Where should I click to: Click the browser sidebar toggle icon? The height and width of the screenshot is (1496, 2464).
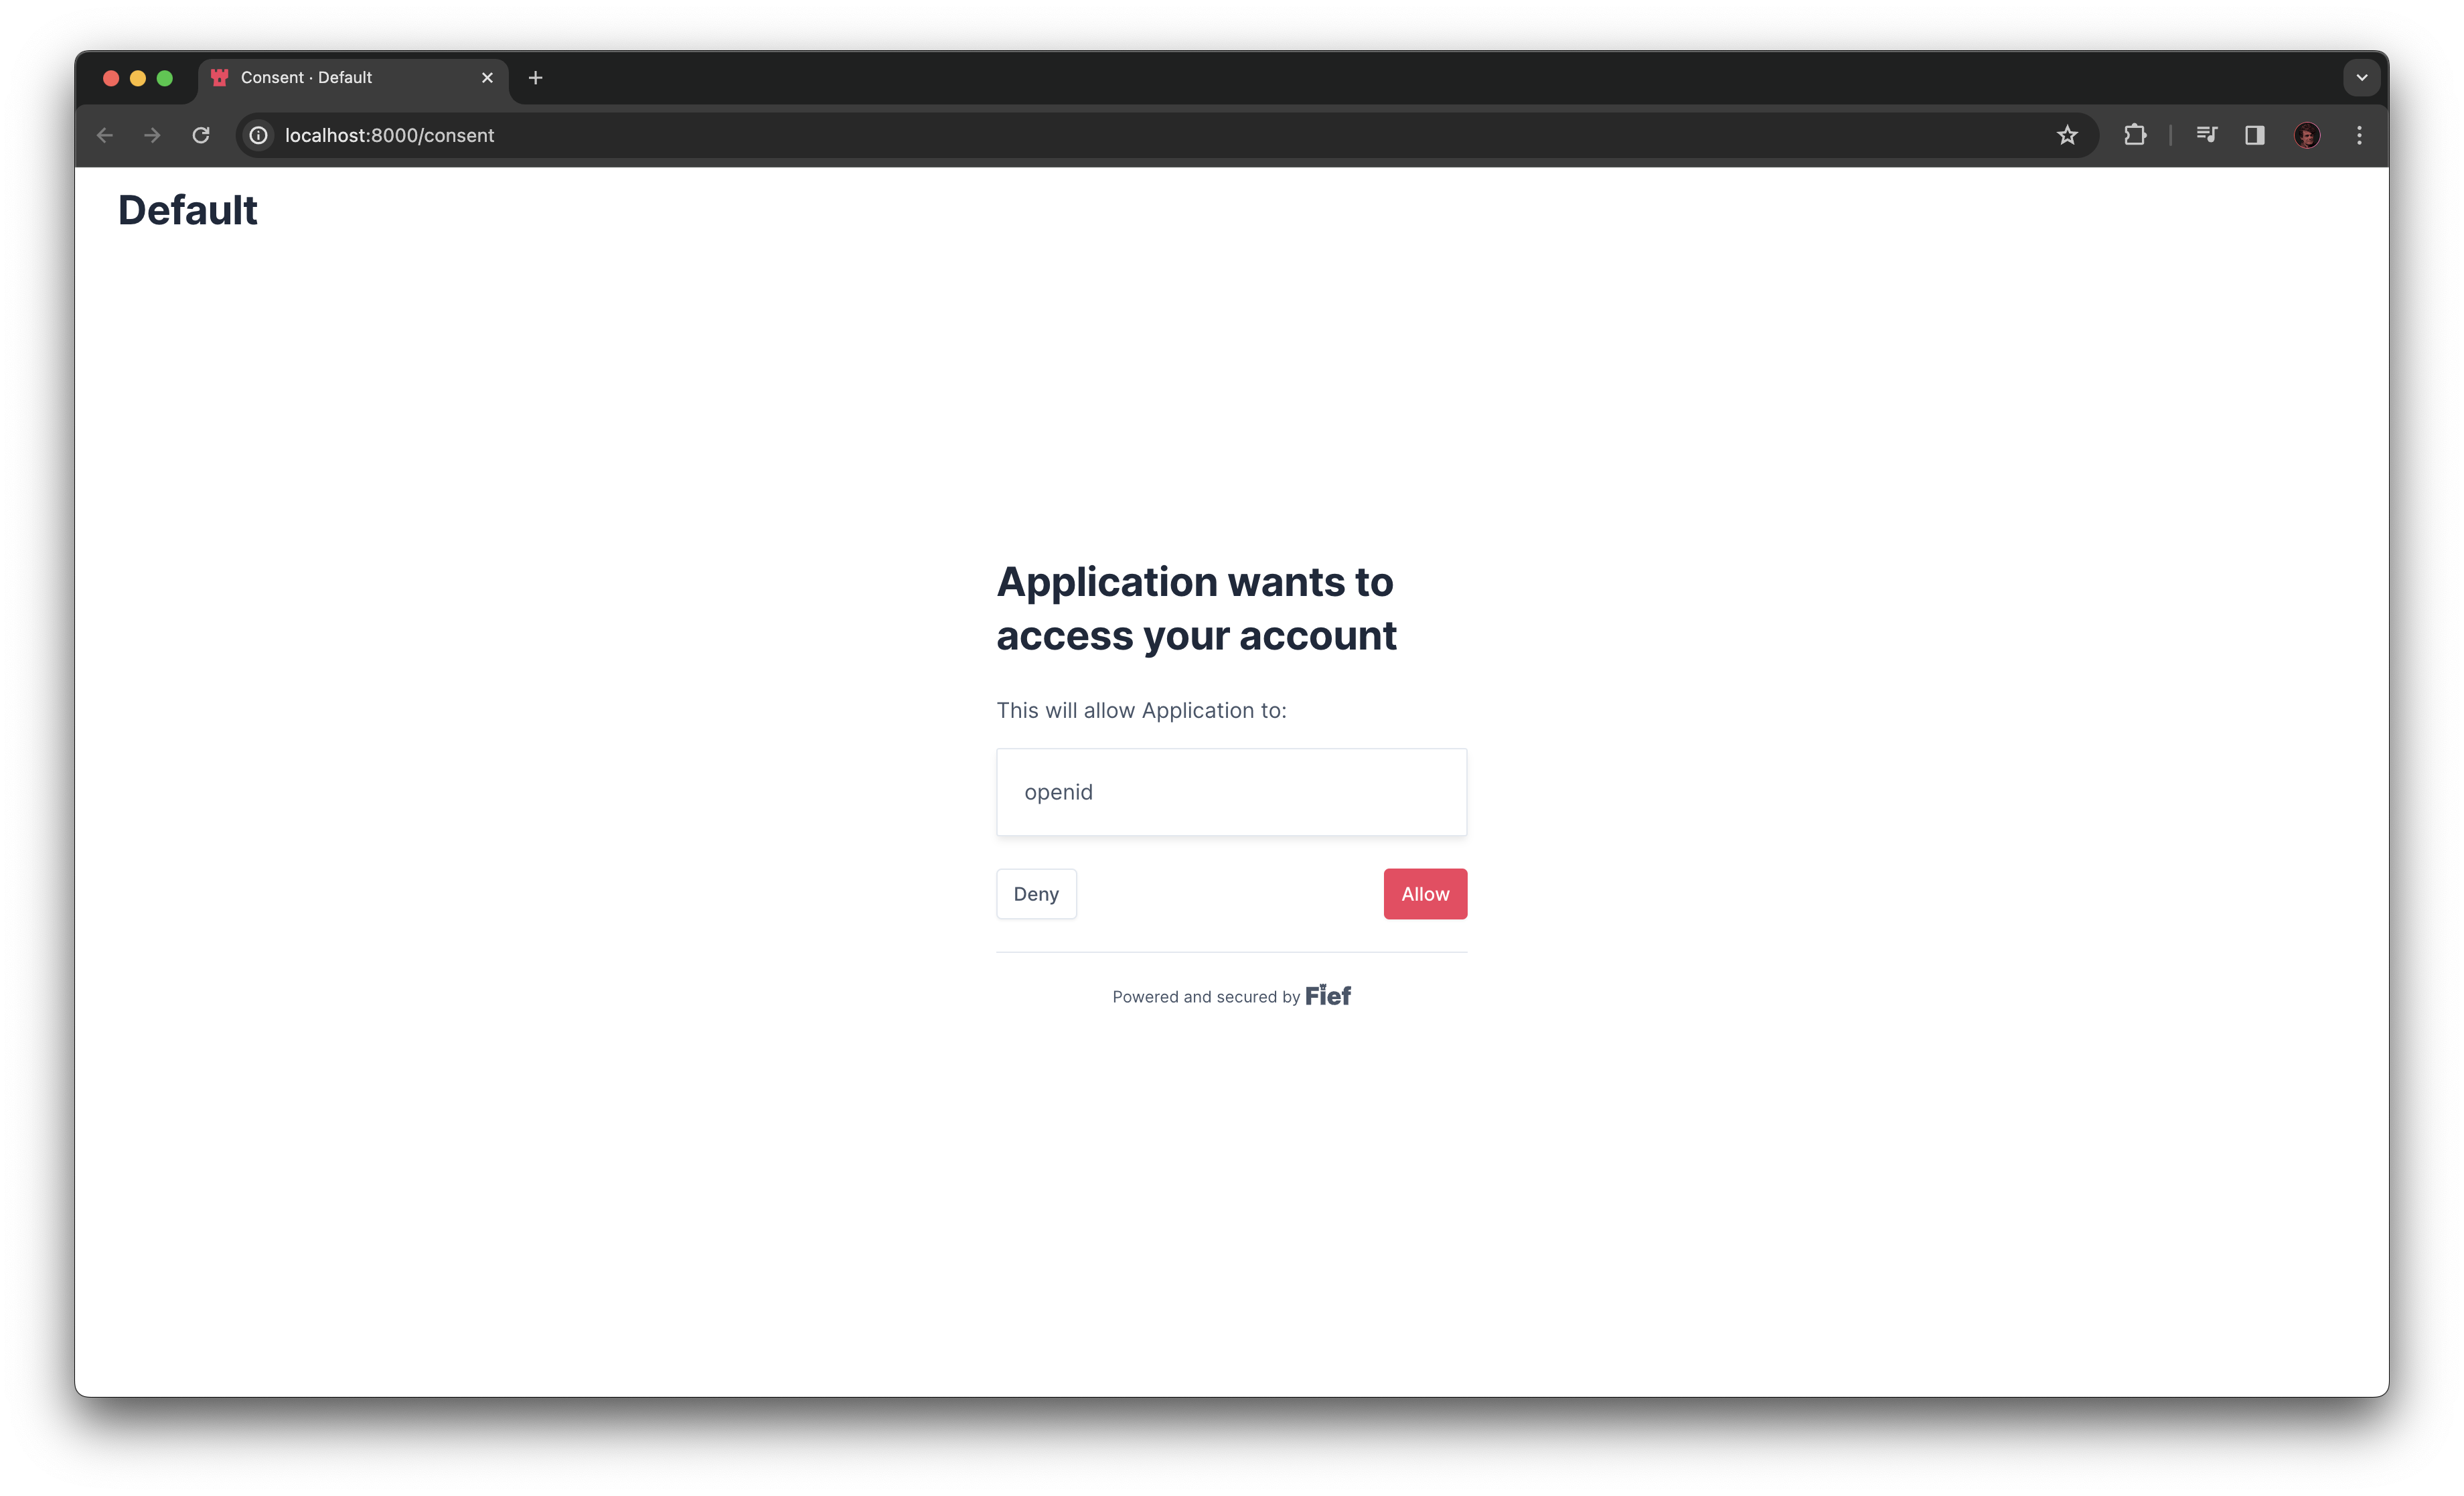click(x=2254, y=134)
